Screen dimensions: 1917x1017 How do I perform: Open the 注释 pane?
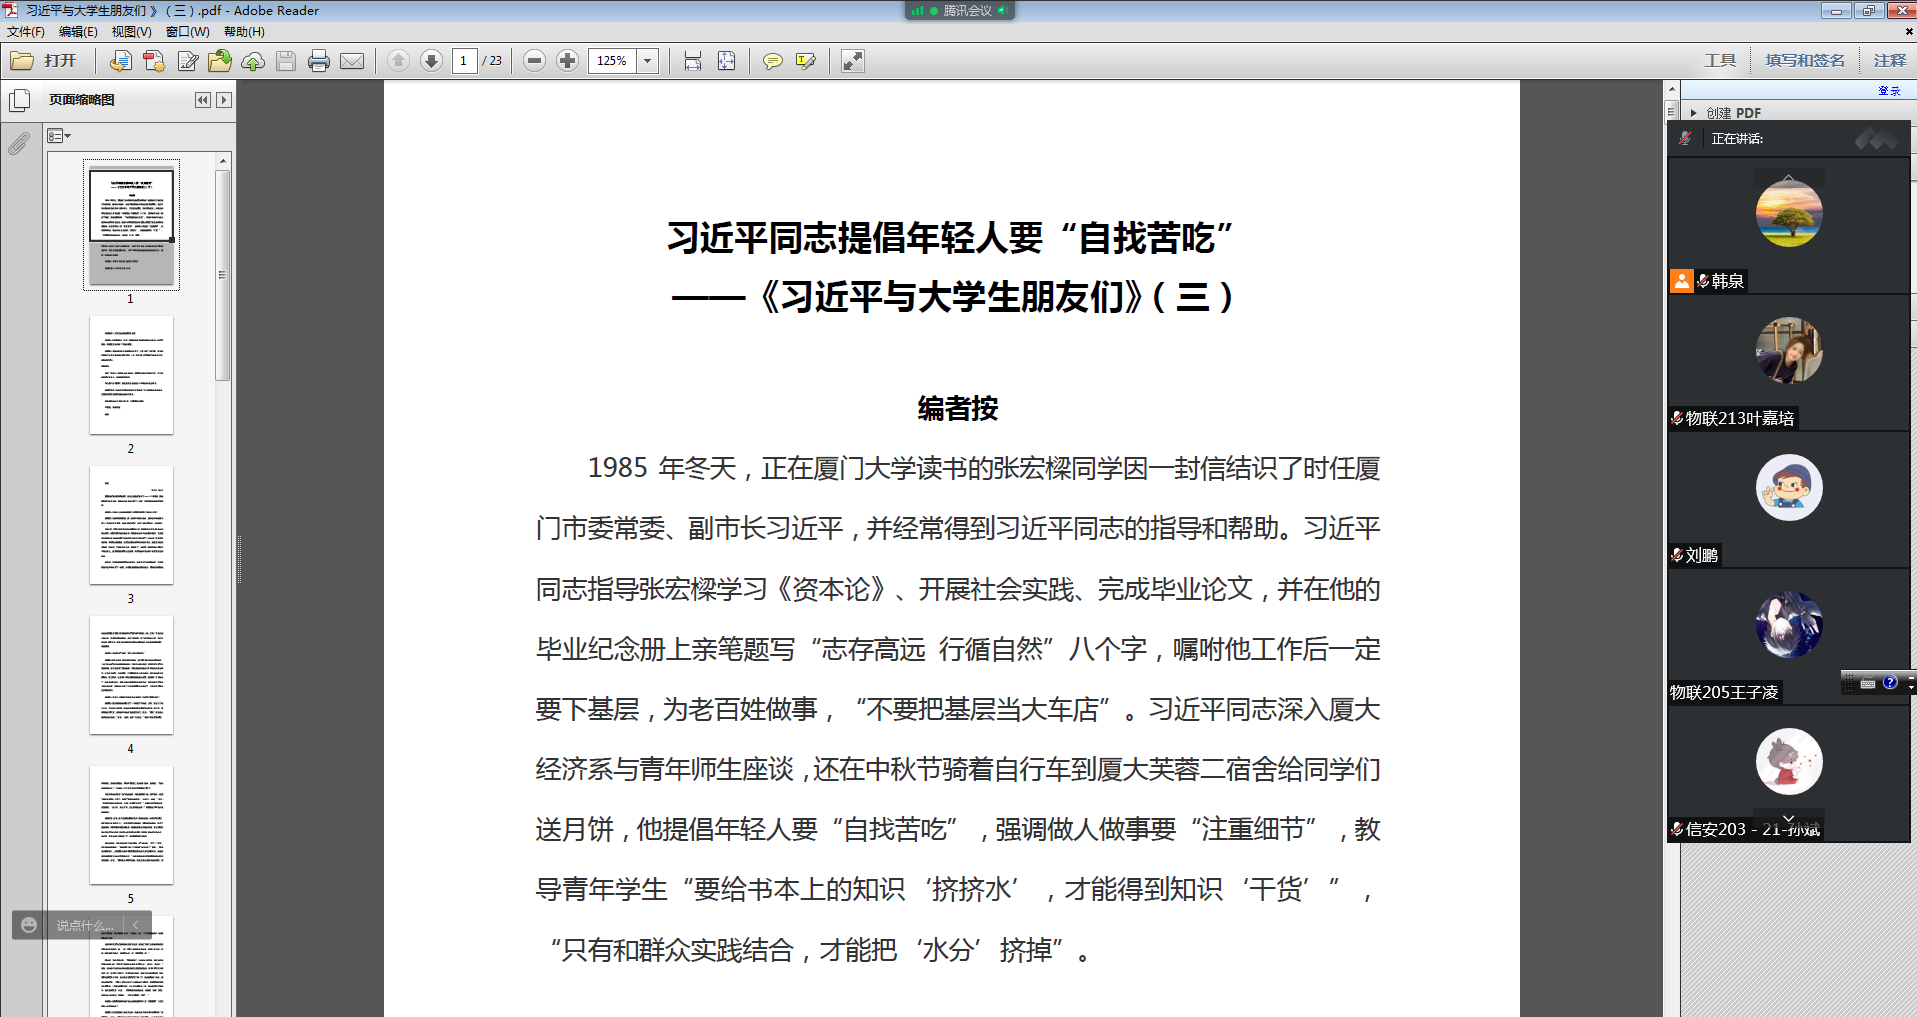[1889, 61]
